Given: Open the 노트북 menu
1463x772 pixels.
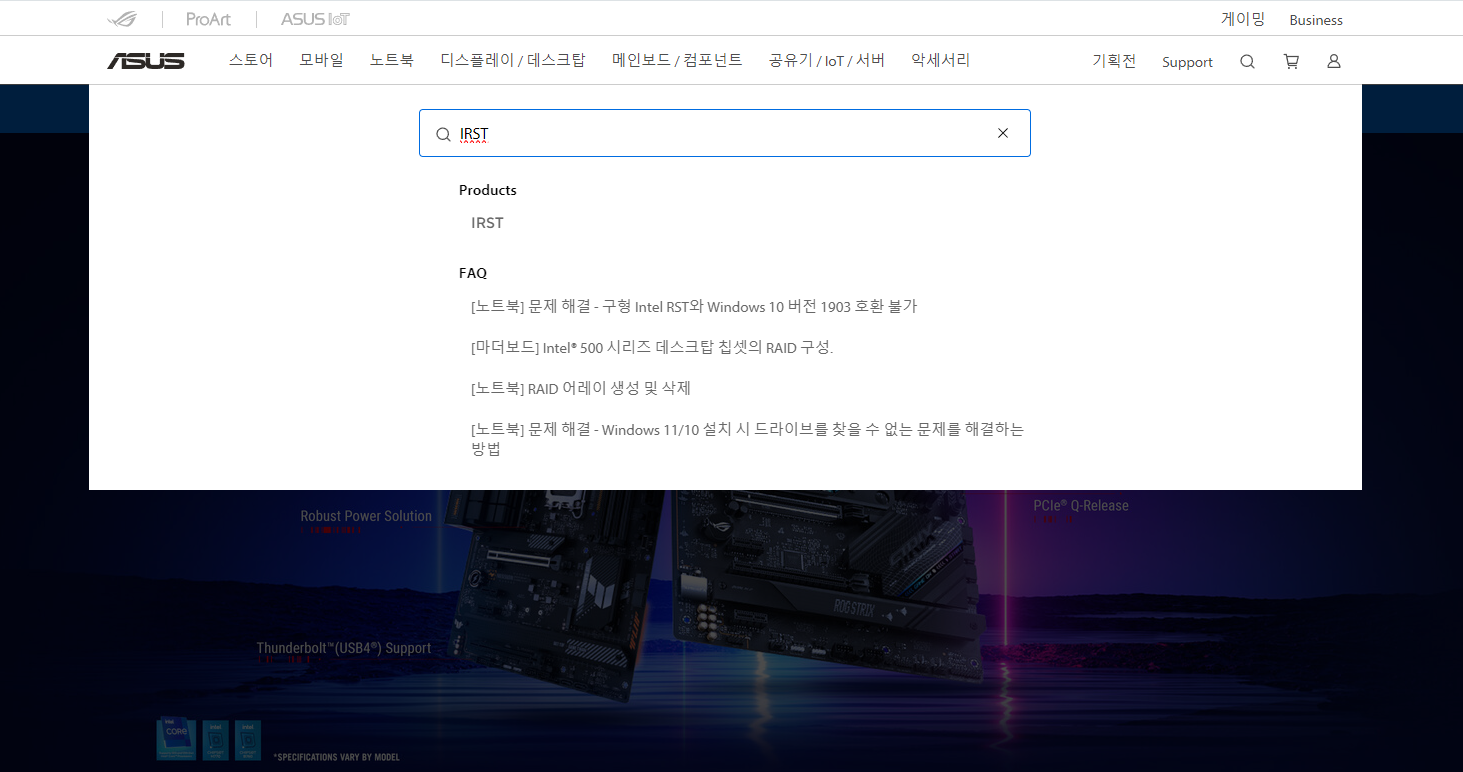Looking at the screenshot, I should tap(391, 60).
